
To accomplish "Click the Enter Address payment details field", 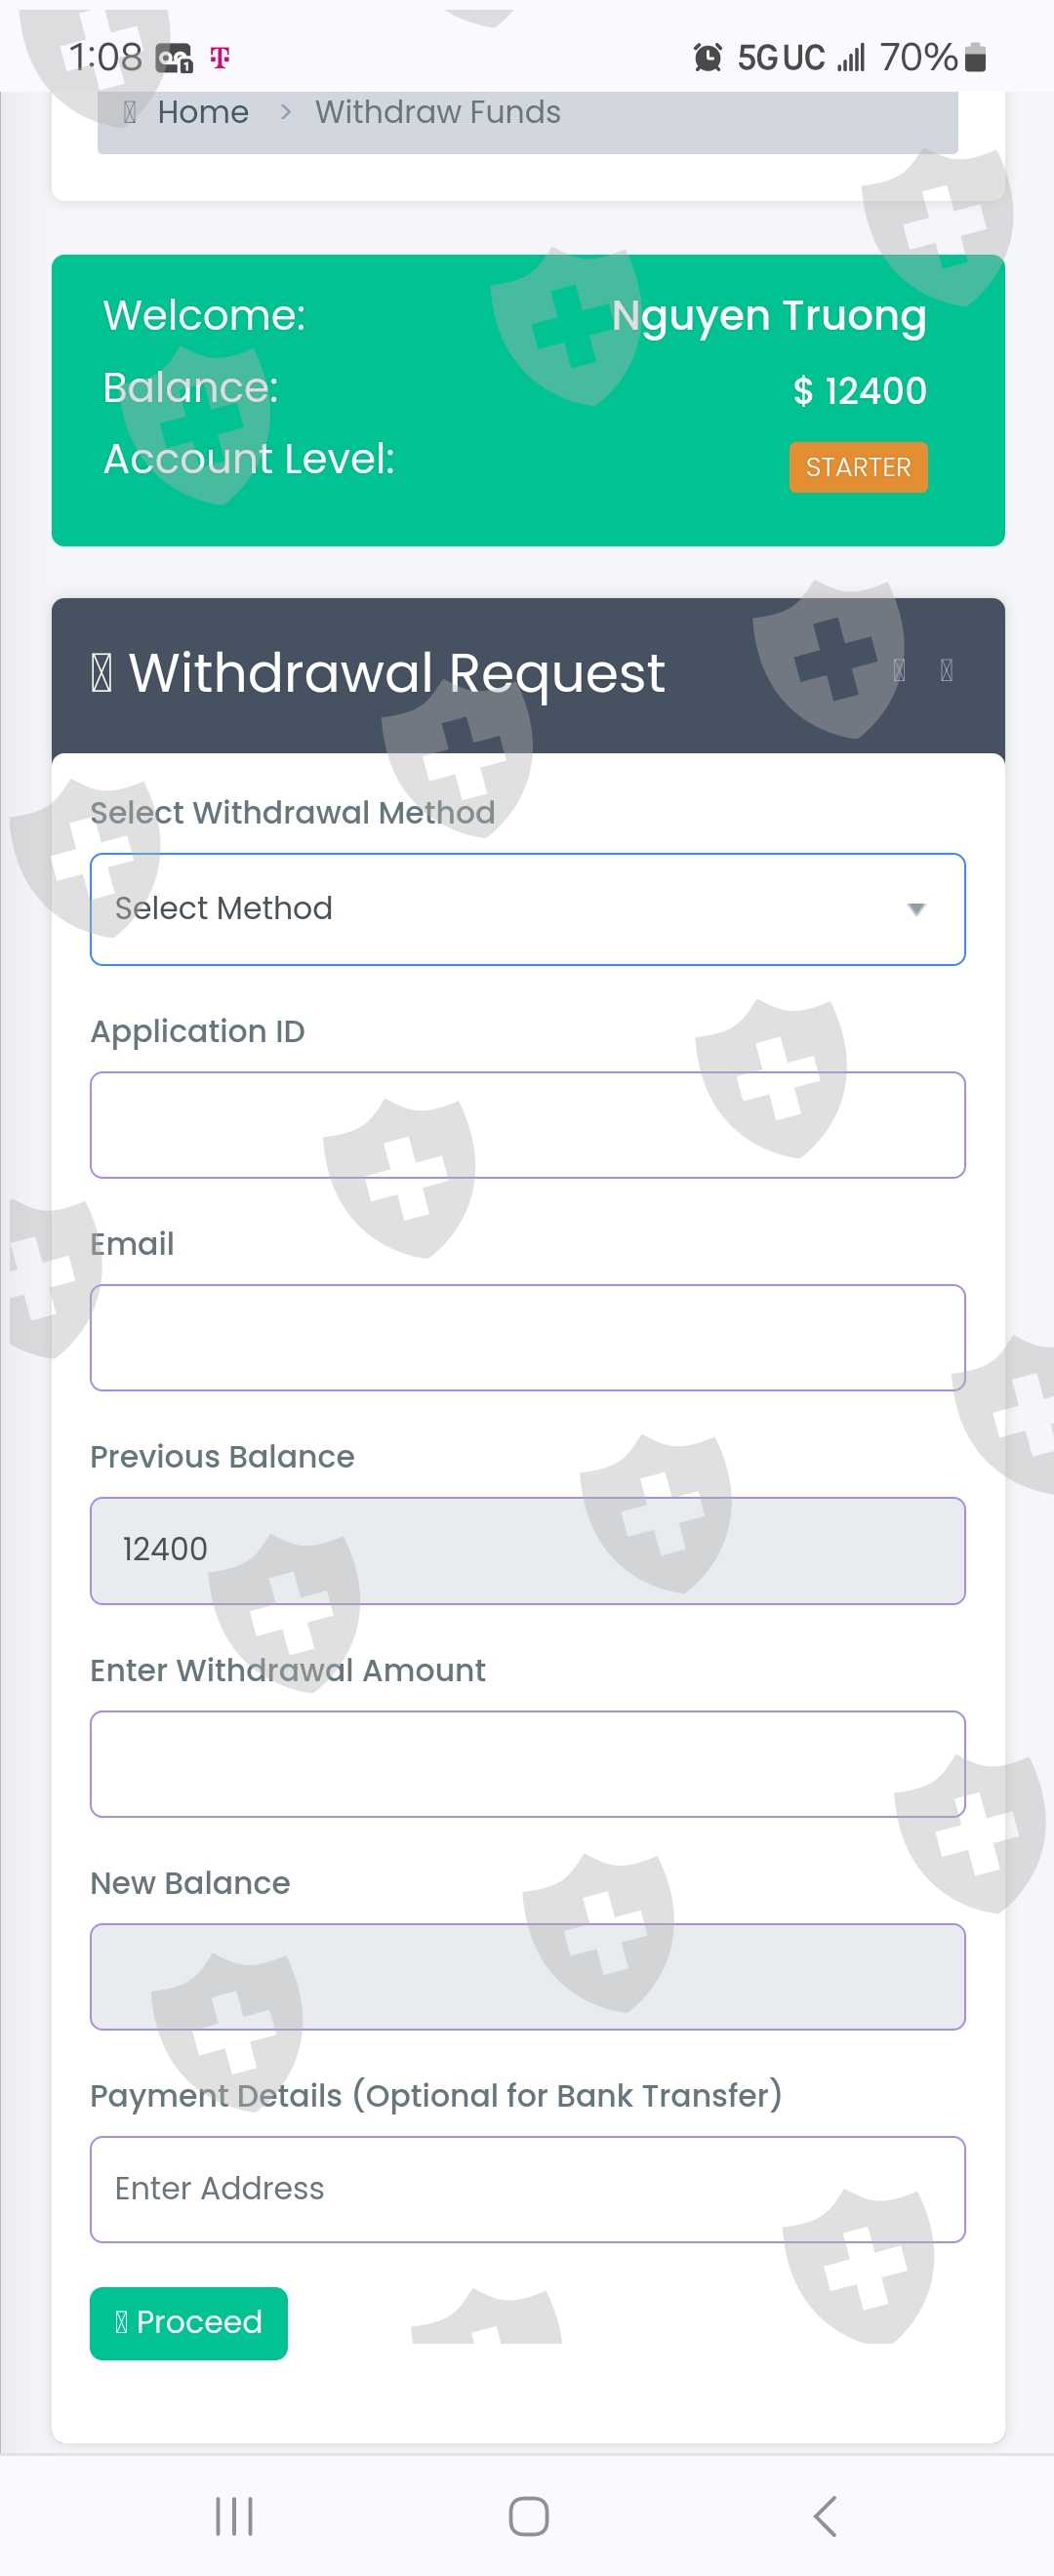I will click(x=527, y=2189).
